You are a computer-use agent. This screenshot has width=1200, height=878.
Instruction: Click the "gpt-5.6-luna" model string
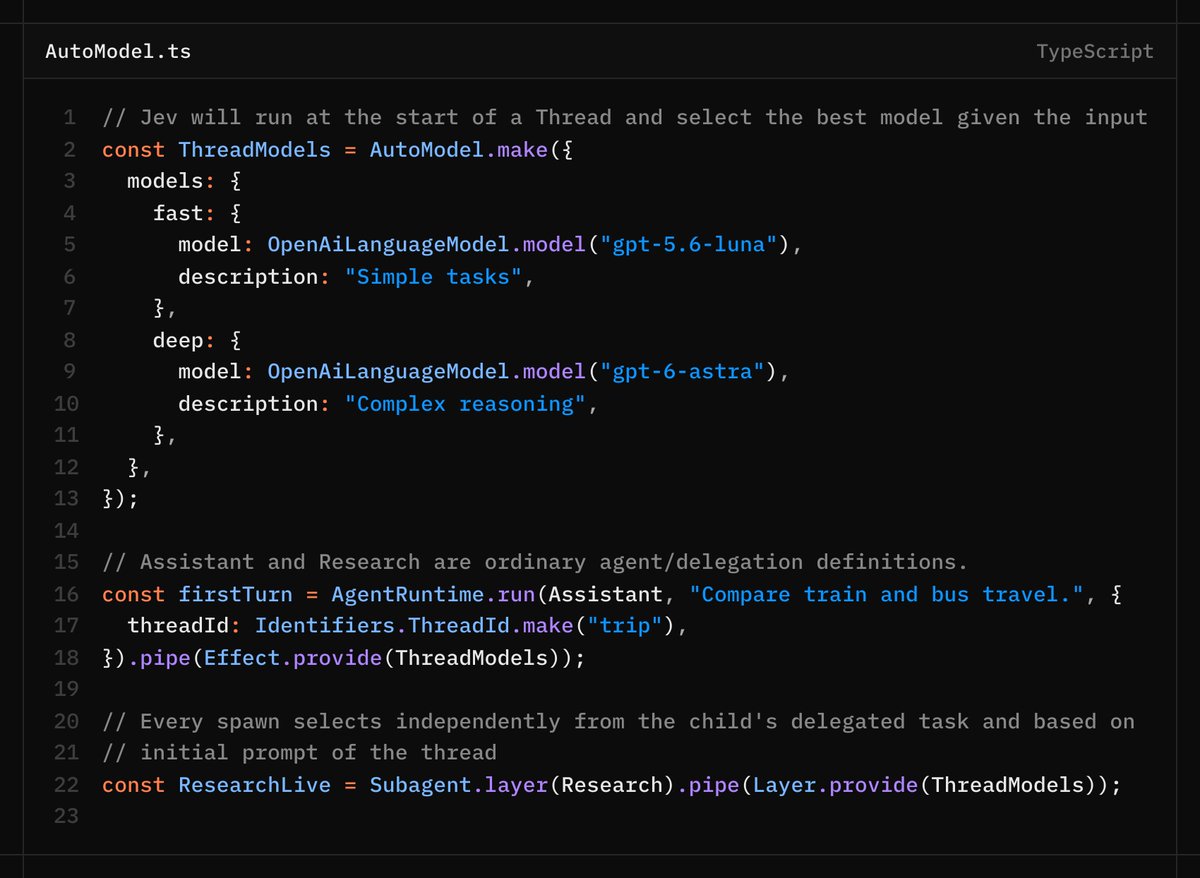click(689, 245)
